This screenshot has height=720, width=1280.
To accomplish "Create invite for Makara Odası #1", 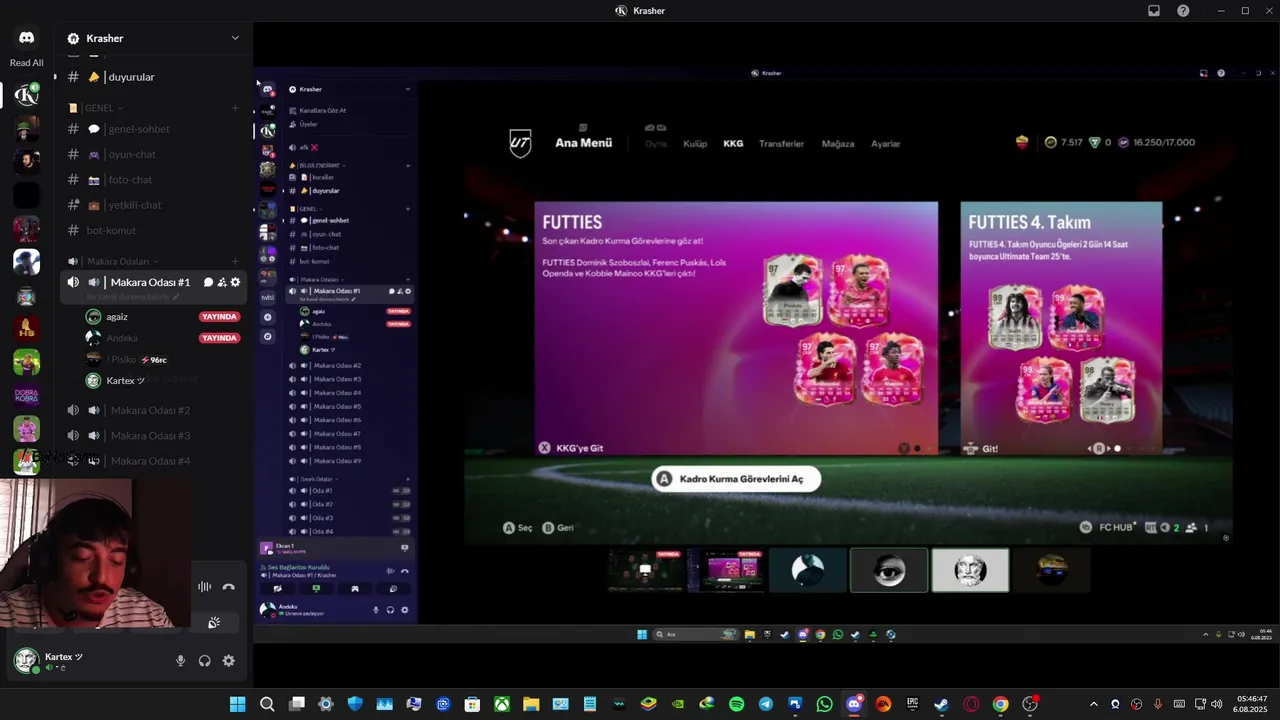I will pos(222,283).
